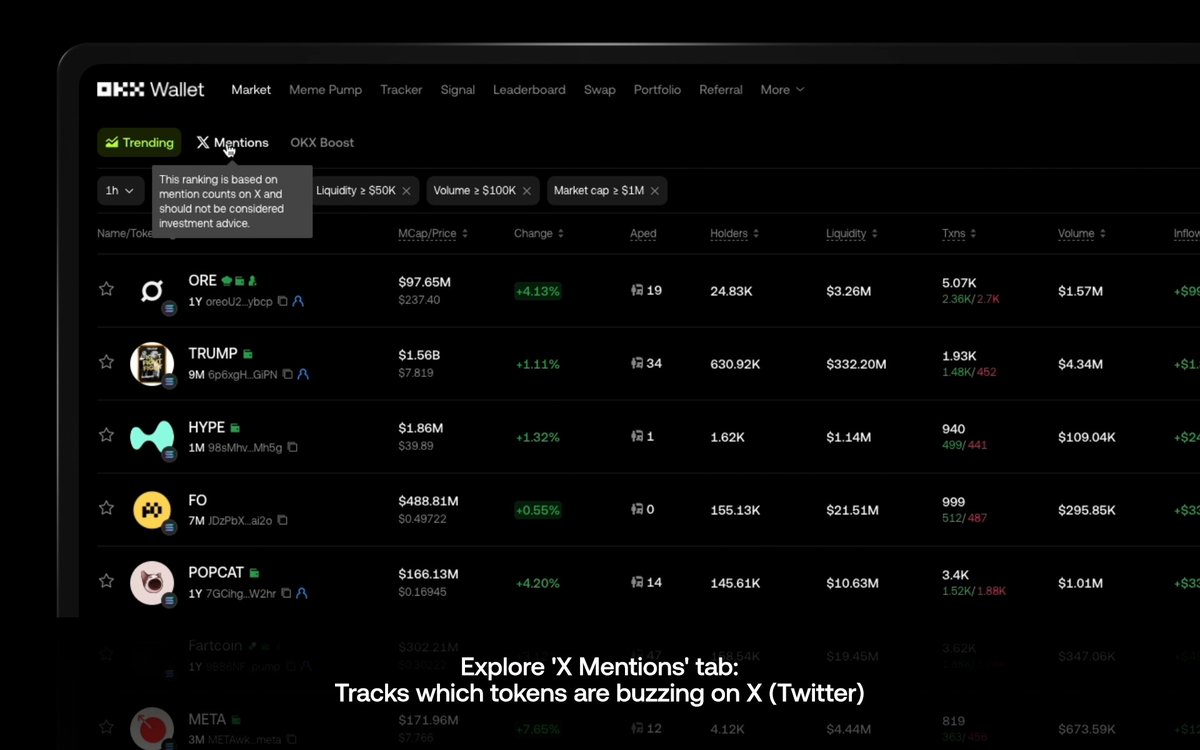Star the FO token row
Viewport: 1200px width, 750px height.
(106, 508)
